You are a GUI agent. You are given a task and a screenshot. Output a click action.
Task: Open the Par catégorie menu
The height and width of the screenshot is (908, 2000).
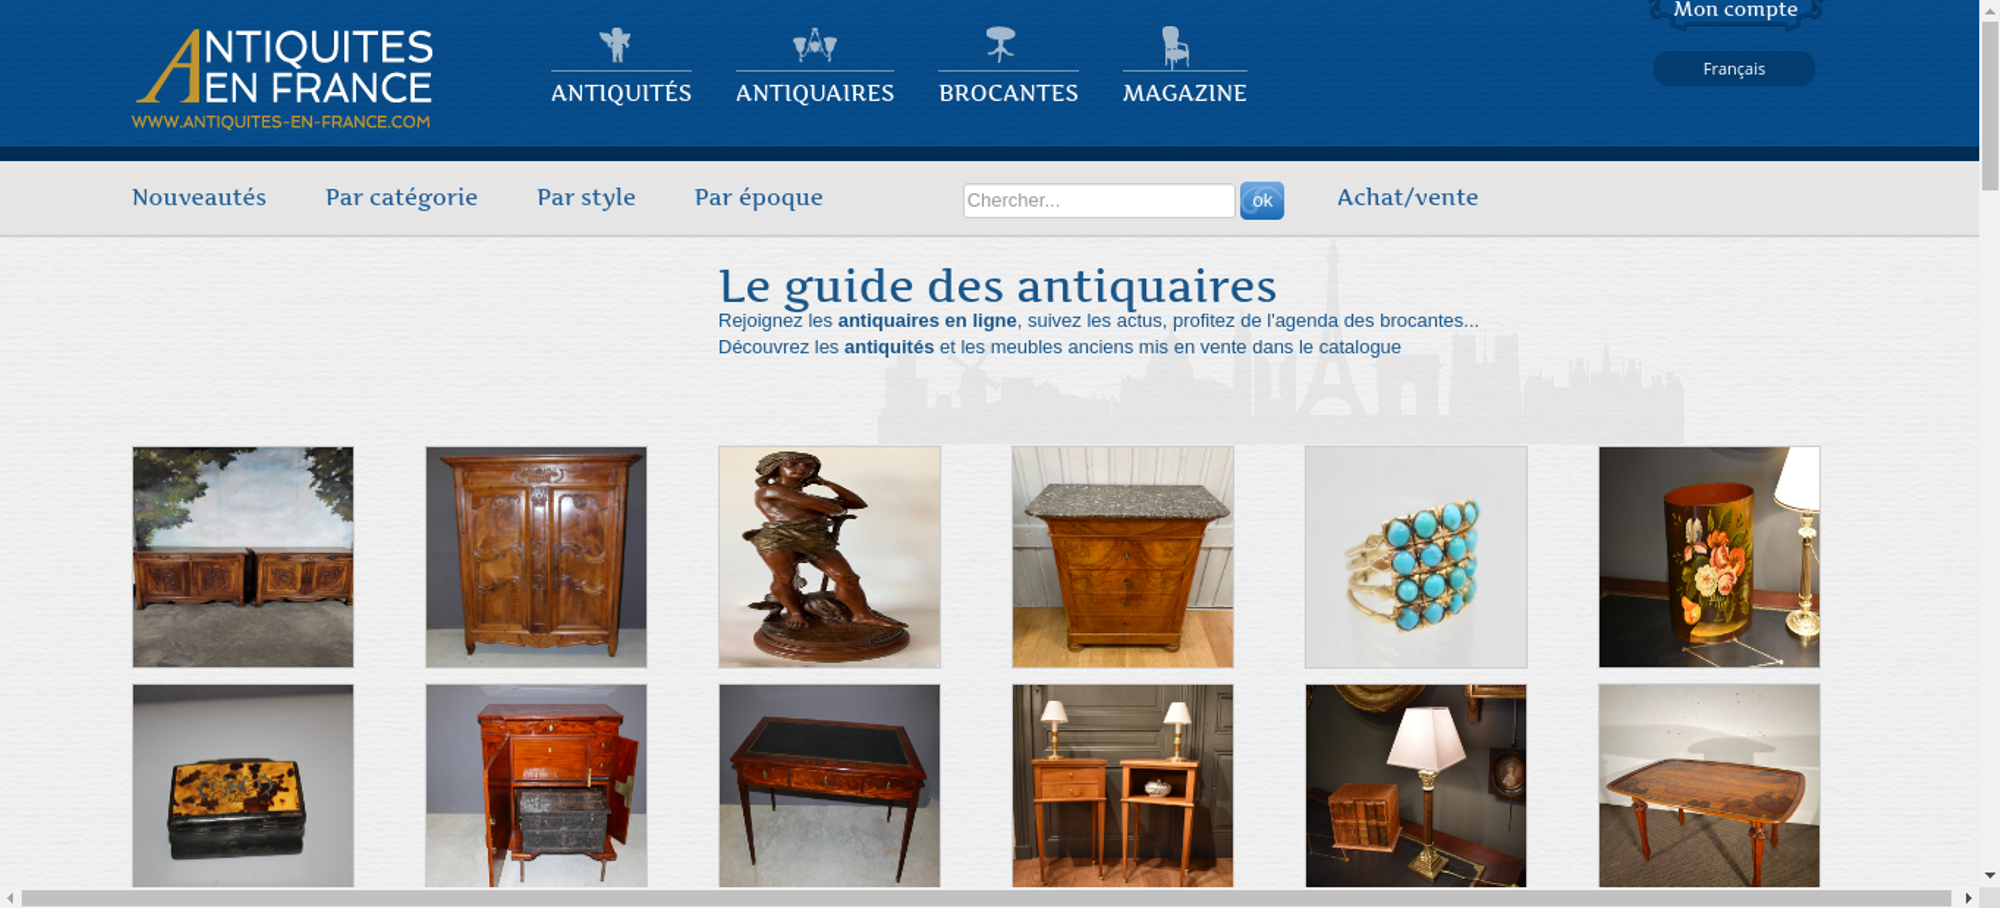click(x=401, y=198)
